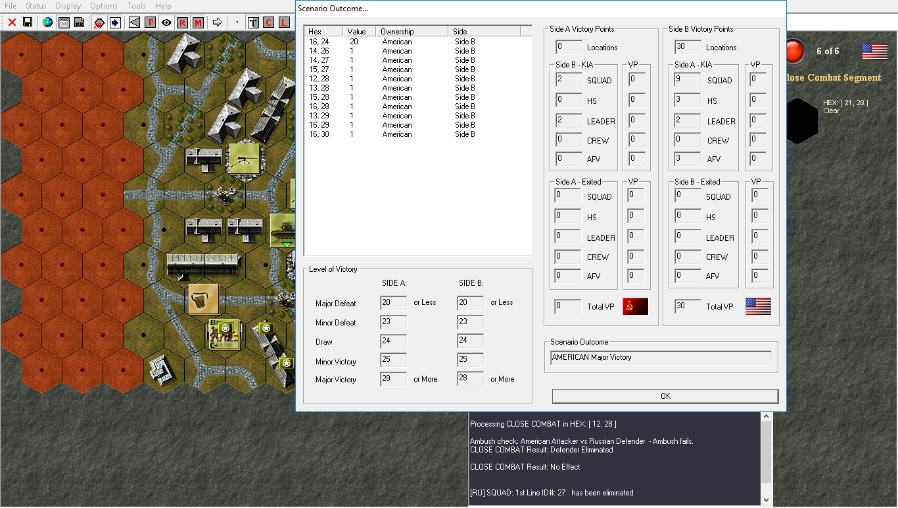Click the "has been eliminated" log line
Viewport: 898px width, 508px height.
coord(552,493)
